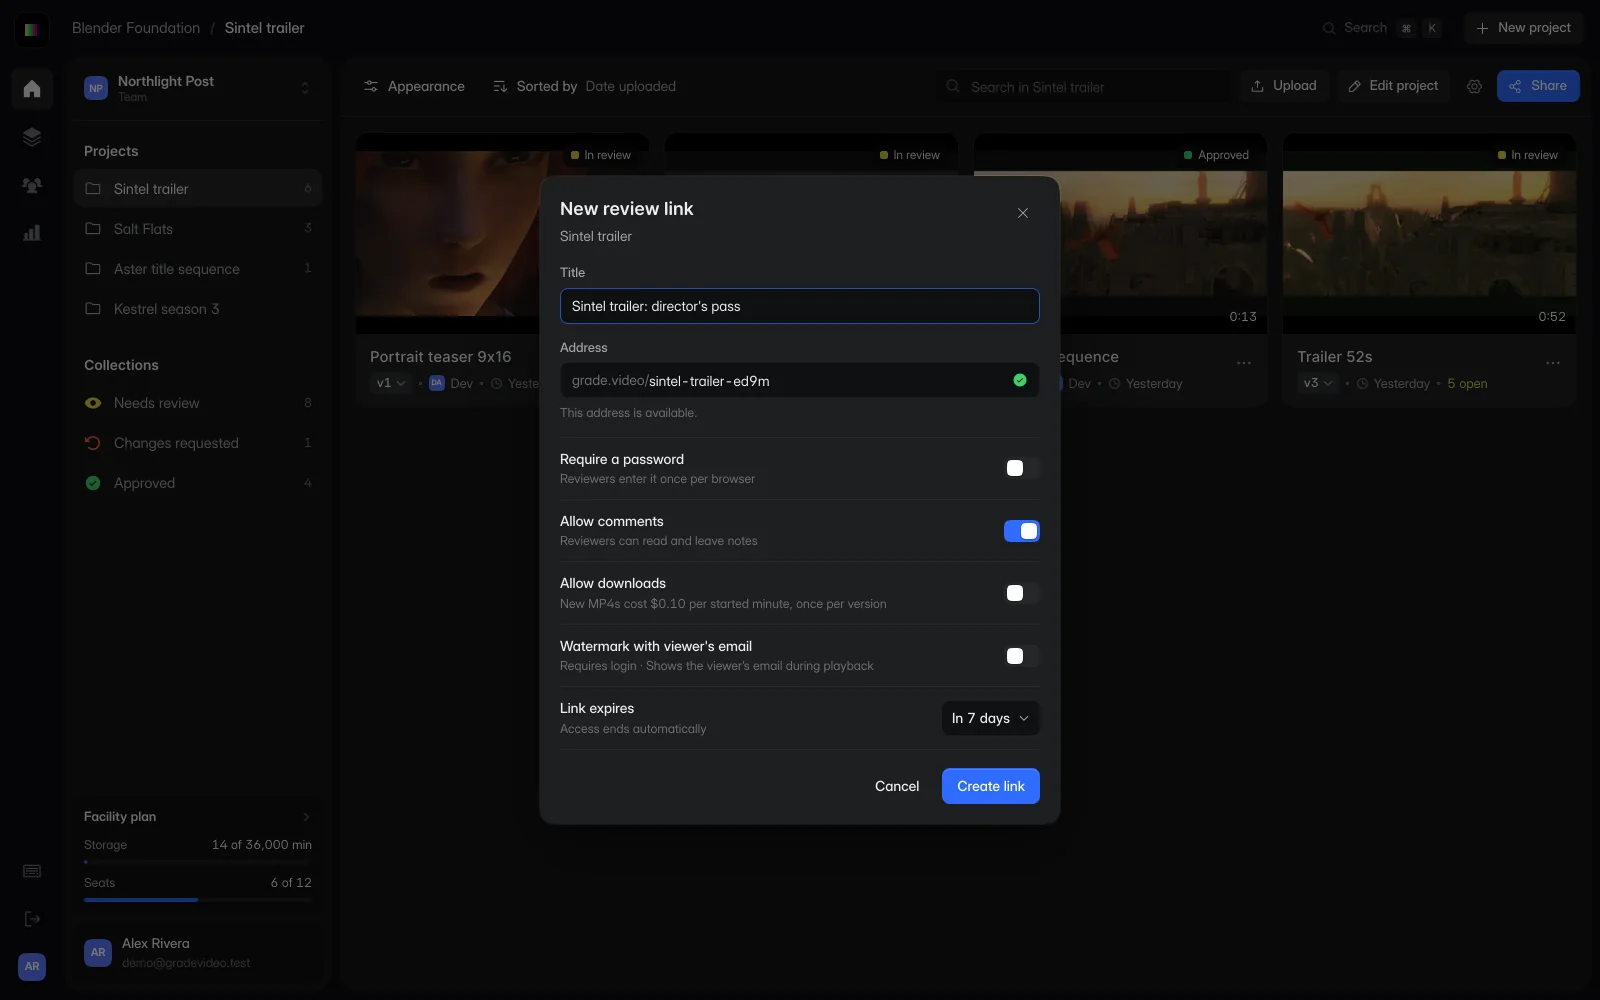Click the Storage usage progress bar
1600x1000 pixels.
(198, 862)
